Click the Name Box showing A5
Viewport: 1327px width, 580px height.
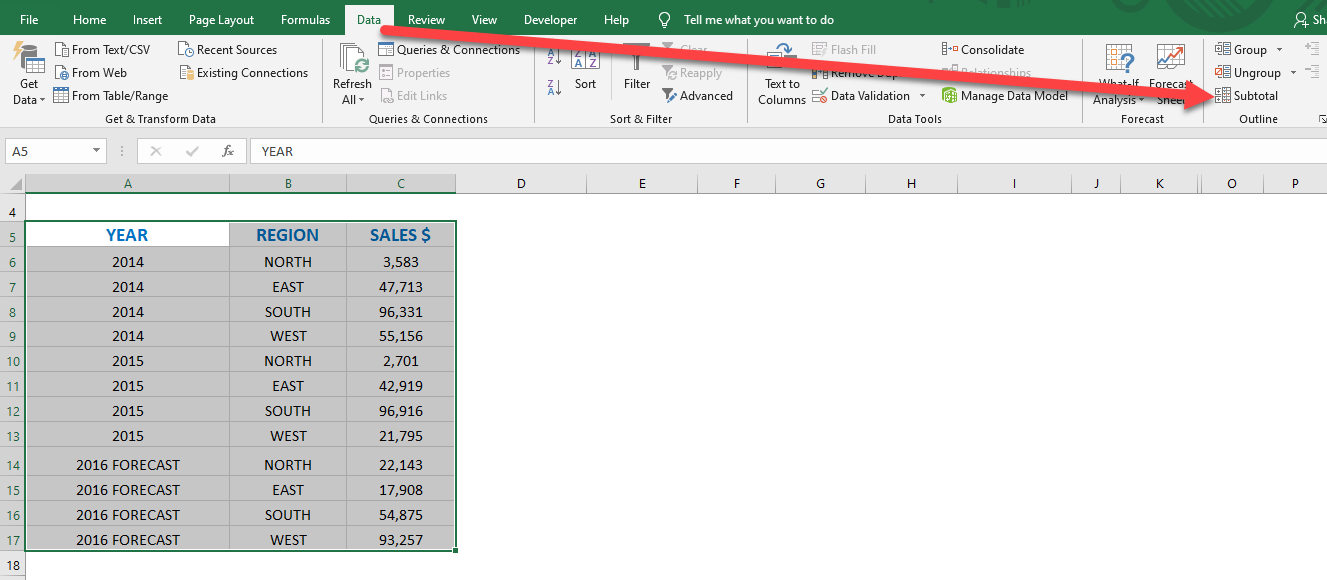coord(47,151)
